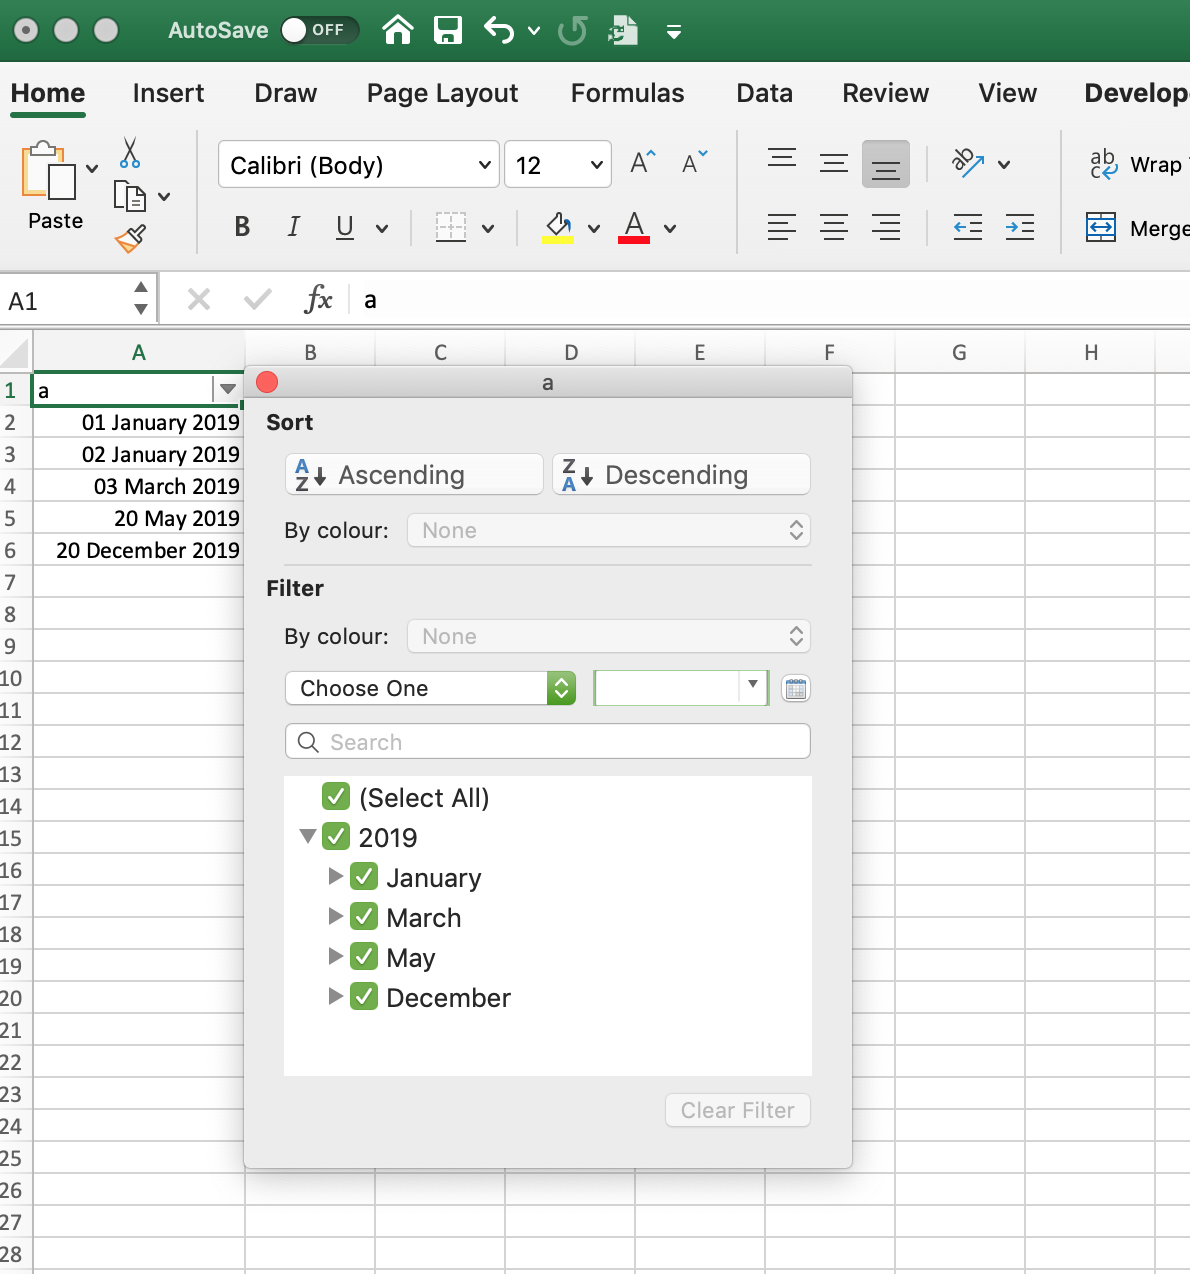Increase cell indent
This screenshot has height=1274, width=1190.
1020,227
